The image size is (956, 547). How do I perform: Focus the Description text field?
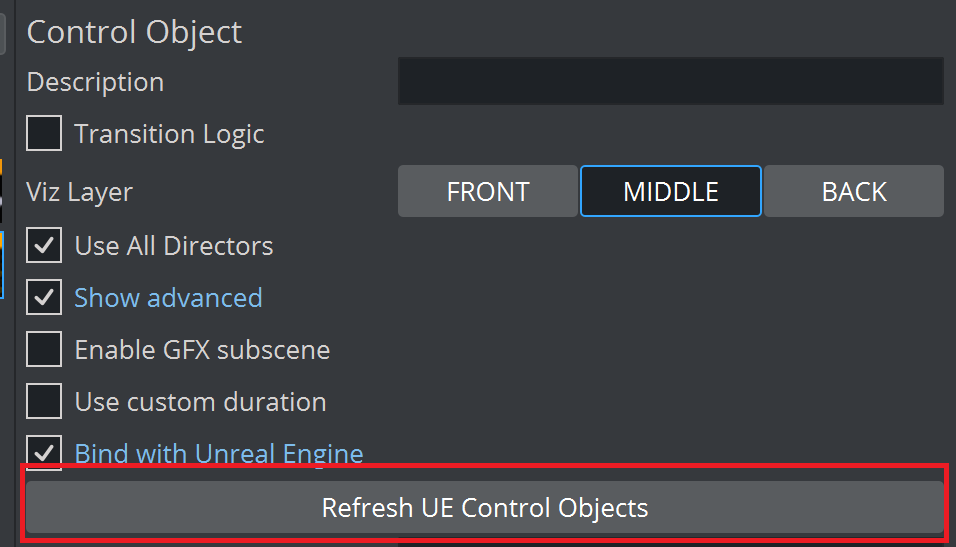pos(670,81)
